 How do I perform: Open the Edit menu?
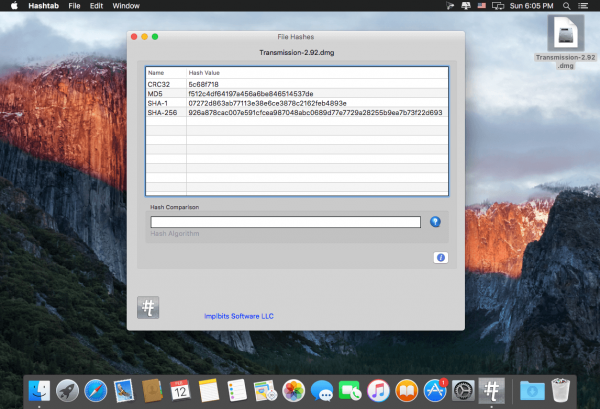[96, 6]
